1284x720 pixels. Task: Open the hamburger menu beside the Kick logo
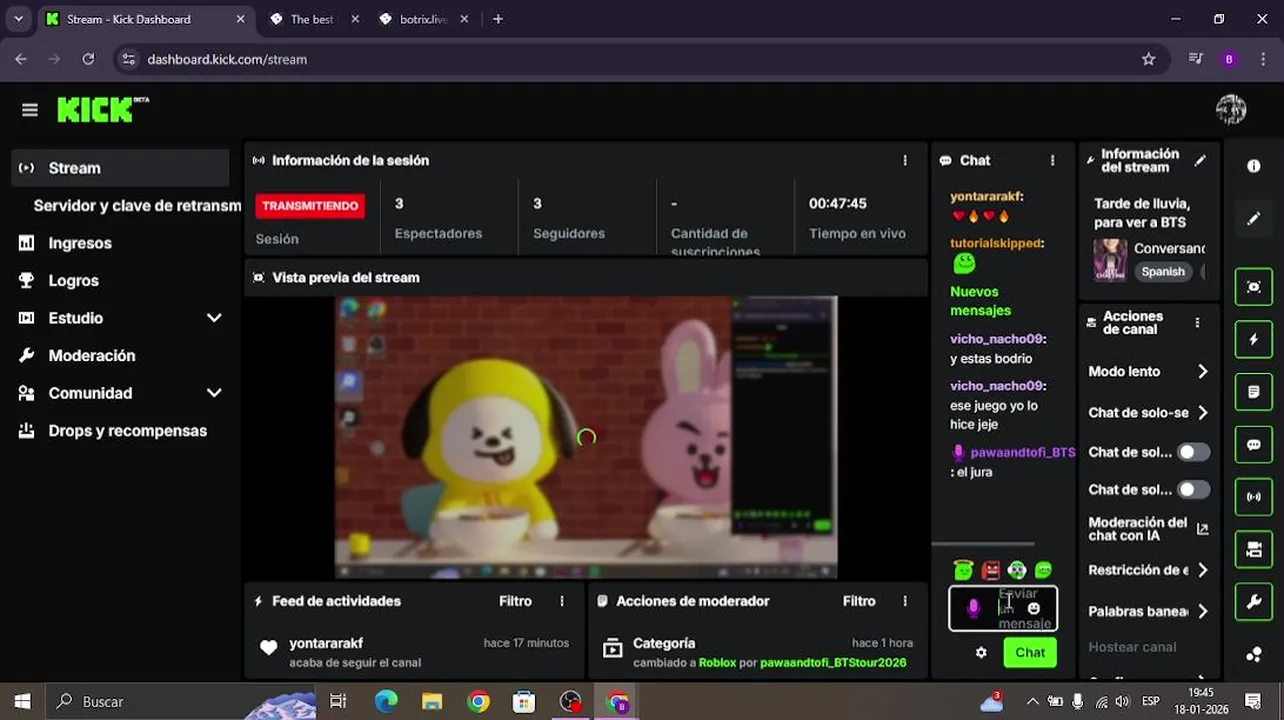[30, 110]
